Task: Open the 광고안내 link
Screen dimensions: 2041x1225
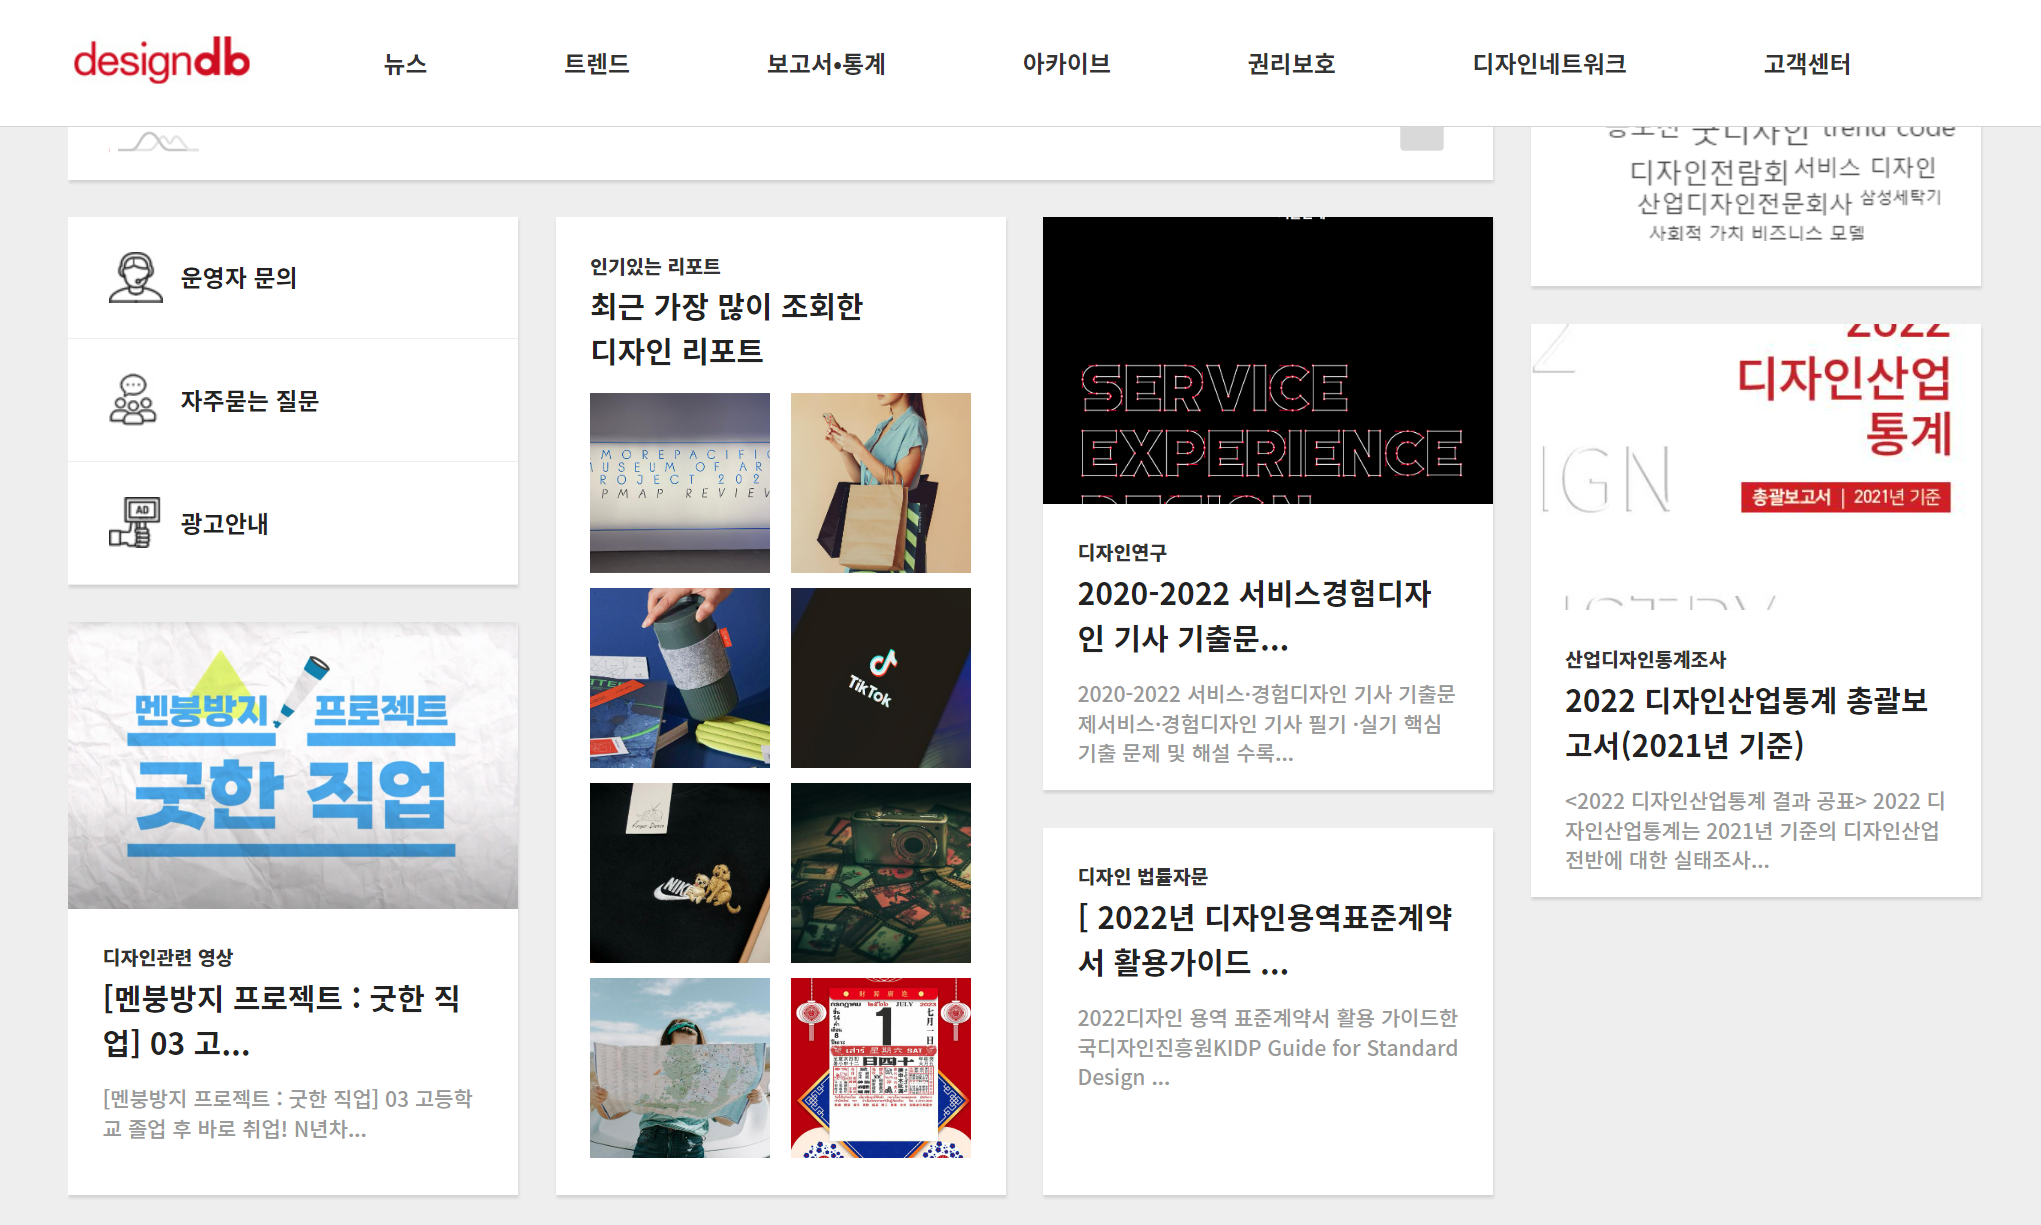Action: [224, 524]
